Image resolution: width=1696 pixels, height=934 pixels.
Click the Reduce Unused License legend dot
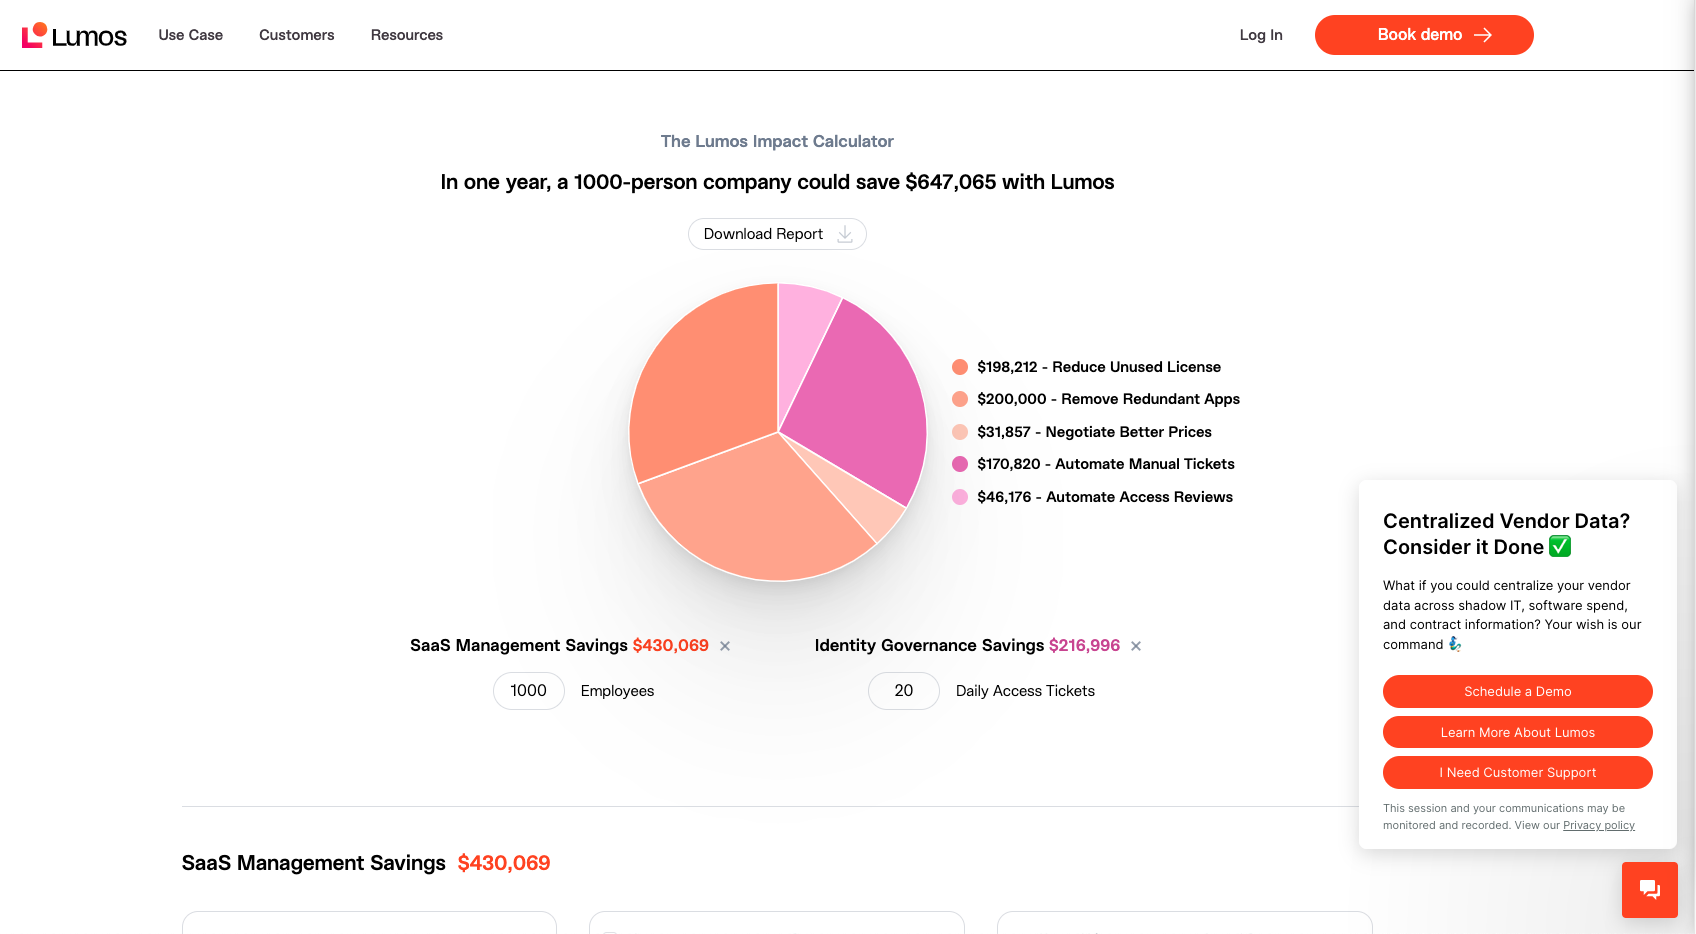tap(960, 367)
